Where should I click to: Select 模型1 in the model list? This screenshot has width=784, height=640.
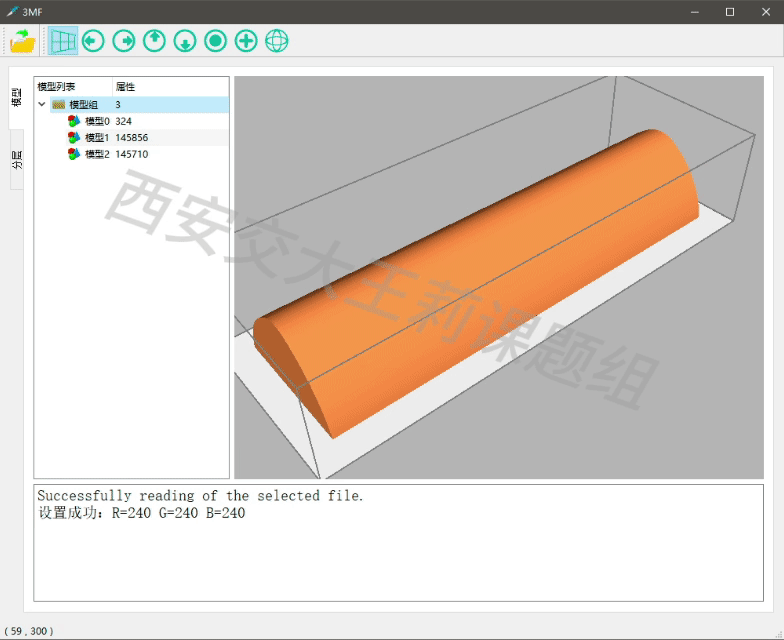pos(96,138)
